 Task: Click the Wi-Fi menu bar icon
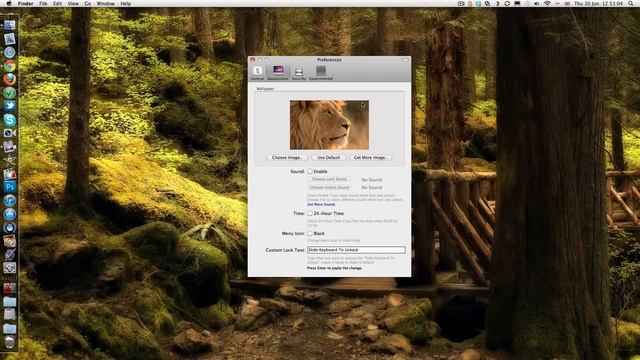[x=547, y=3]
